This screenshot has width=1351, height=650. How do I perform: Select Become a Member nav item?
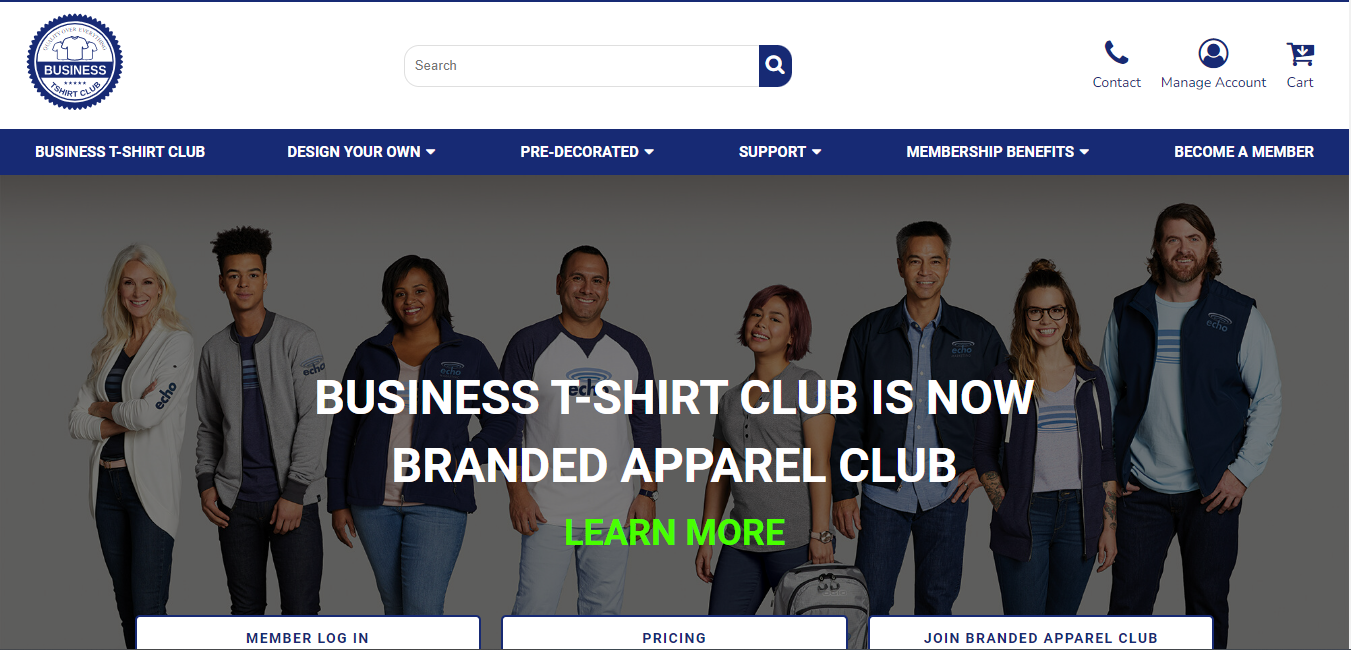click(1244, 152)
